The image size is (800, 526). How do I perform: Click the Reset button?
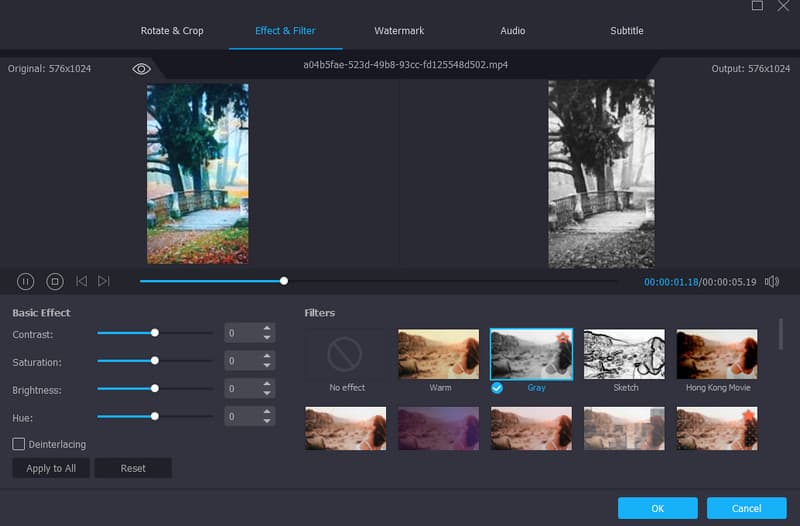(x=133, y=468)
